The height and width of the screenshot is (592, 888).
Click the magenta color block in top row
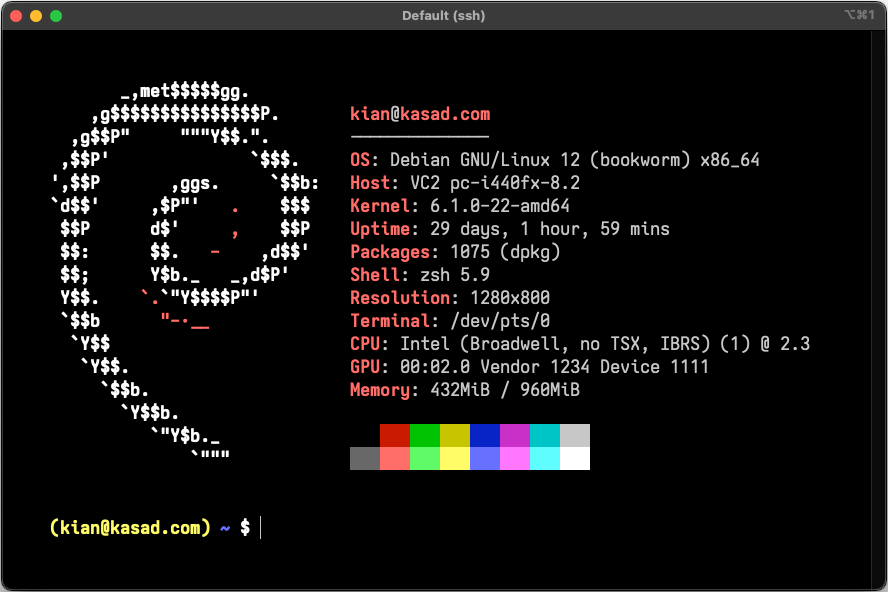[x=515, y=435]
